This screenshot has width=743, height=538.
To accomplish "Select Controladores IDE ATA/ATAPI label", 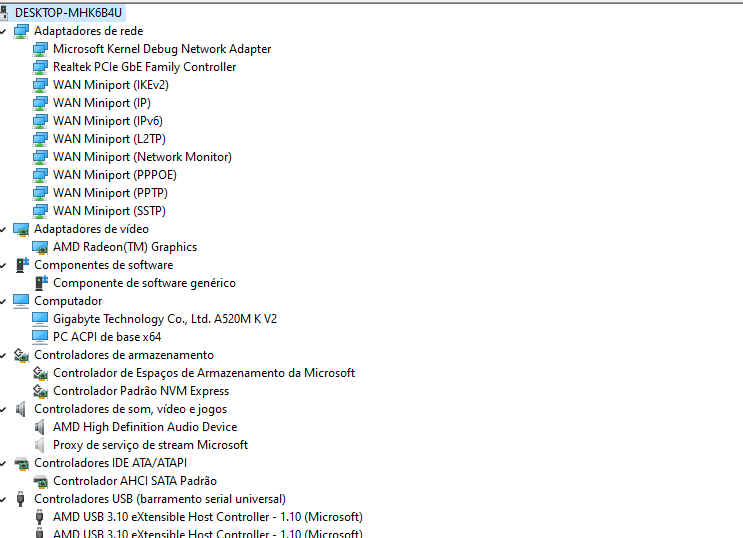I will [111, 463].
